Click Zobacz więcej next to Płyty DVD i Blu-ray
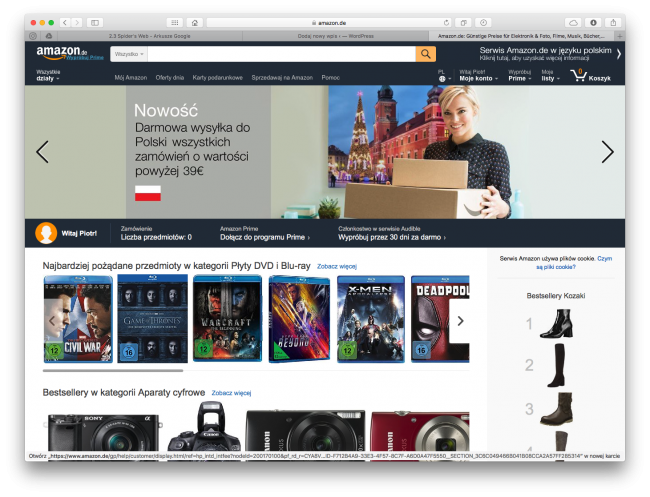 pos(337,267)
